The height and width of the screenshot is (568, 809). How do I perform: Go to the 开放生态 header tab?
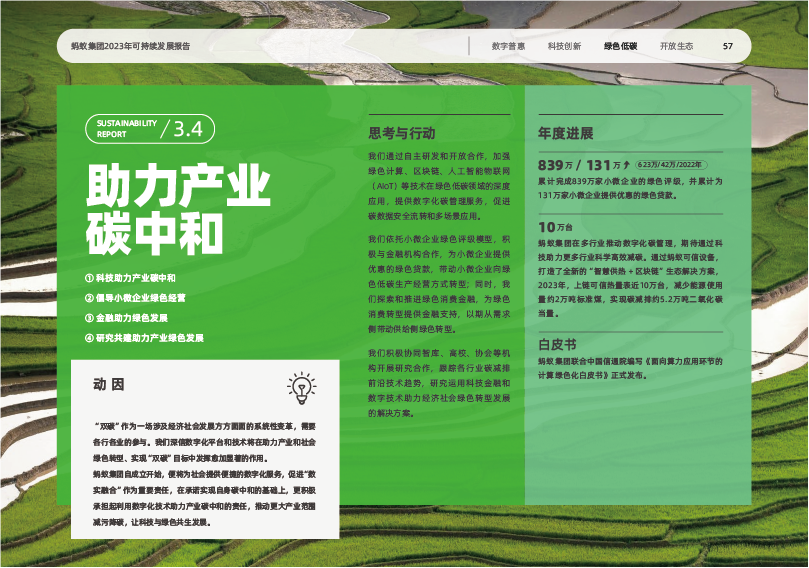pos(676,46)
